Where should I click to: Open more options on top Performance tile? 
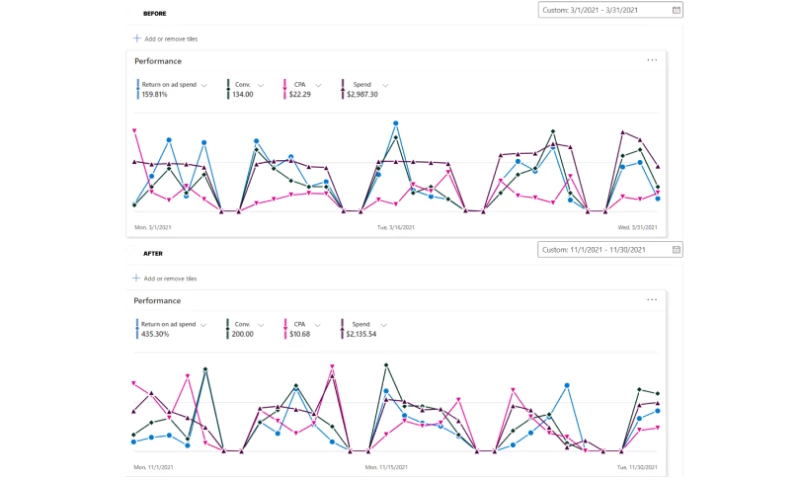pos(652,60)
